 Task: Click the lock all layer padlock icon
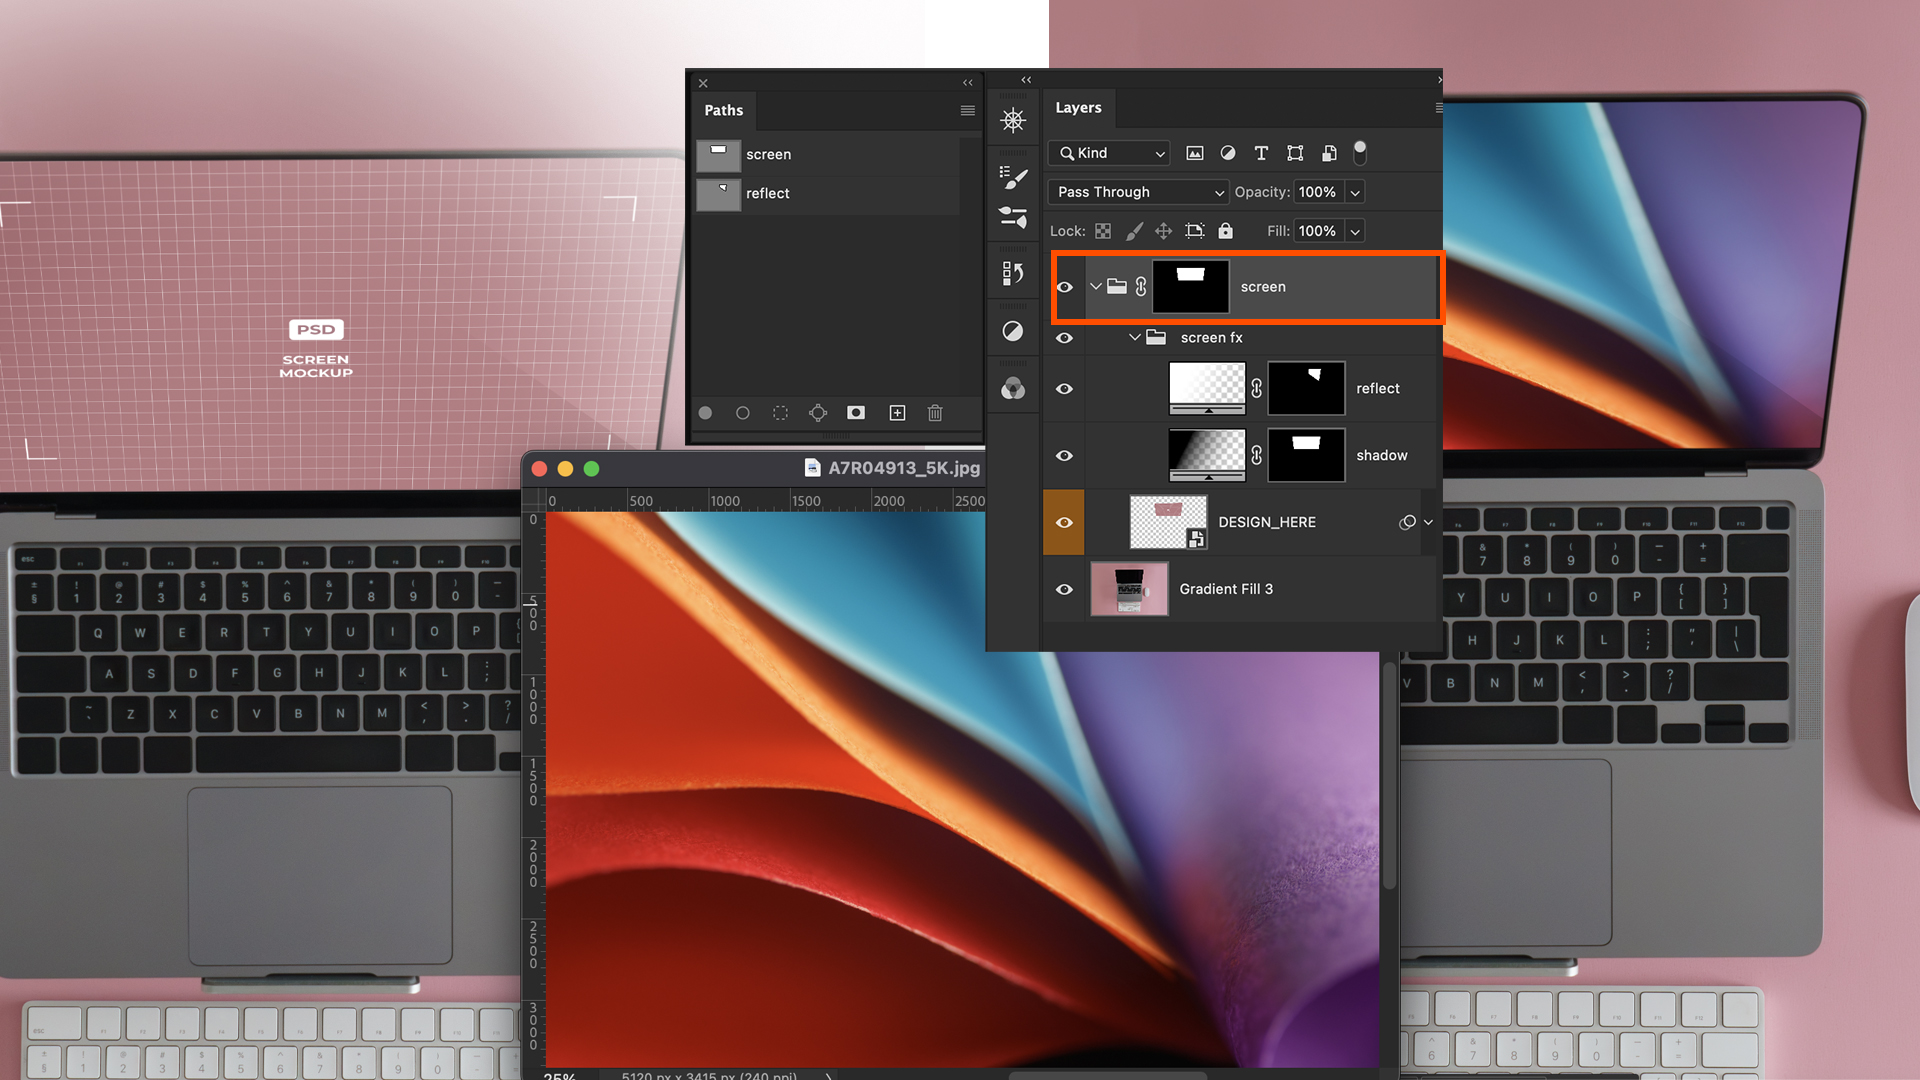[1225, 231]
